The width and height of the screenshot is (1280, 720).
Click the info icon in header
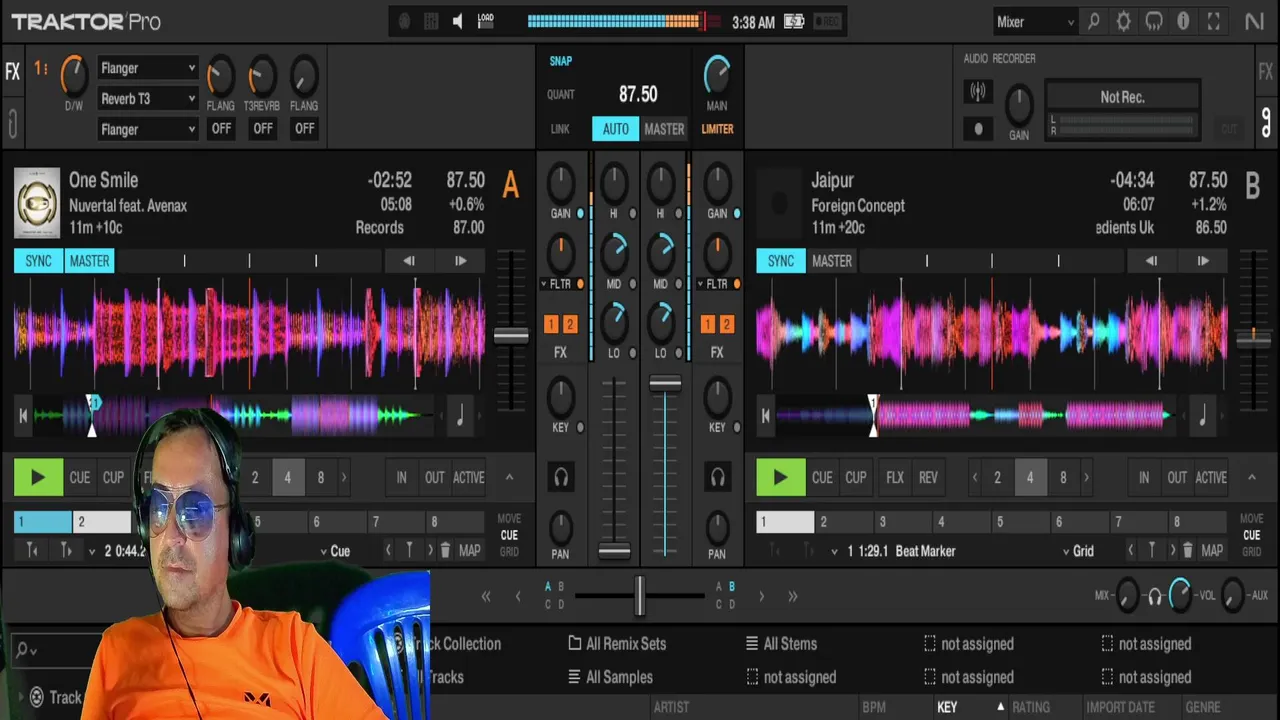(1184, 22)
